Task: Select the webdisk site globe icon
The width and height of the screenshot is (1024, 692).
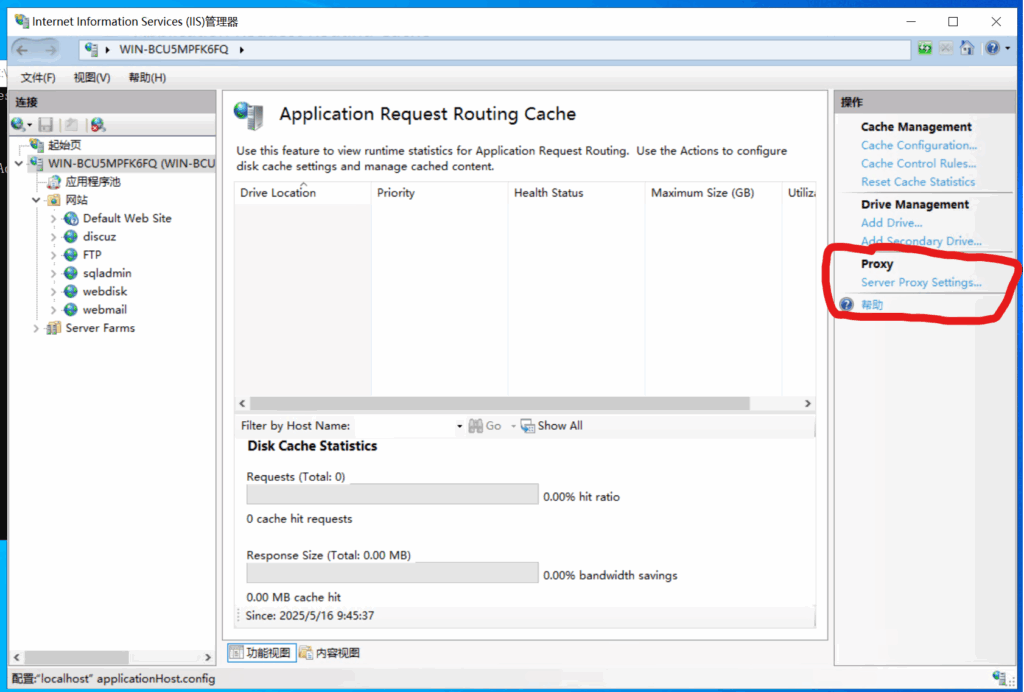Action: click(71, 291)
